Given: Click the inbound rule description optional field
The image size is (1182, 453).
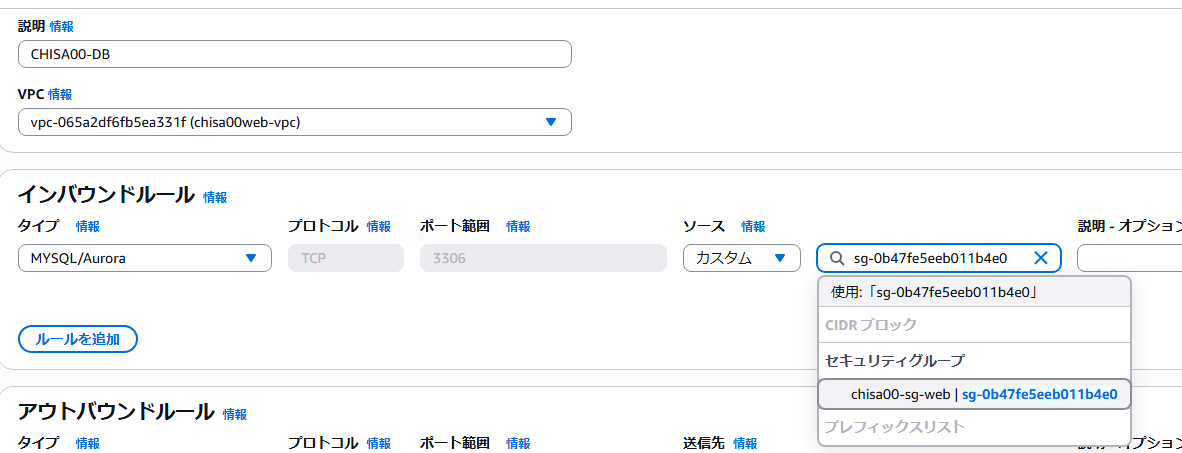Looking at the screenshot, I should tap(1128, 258).
